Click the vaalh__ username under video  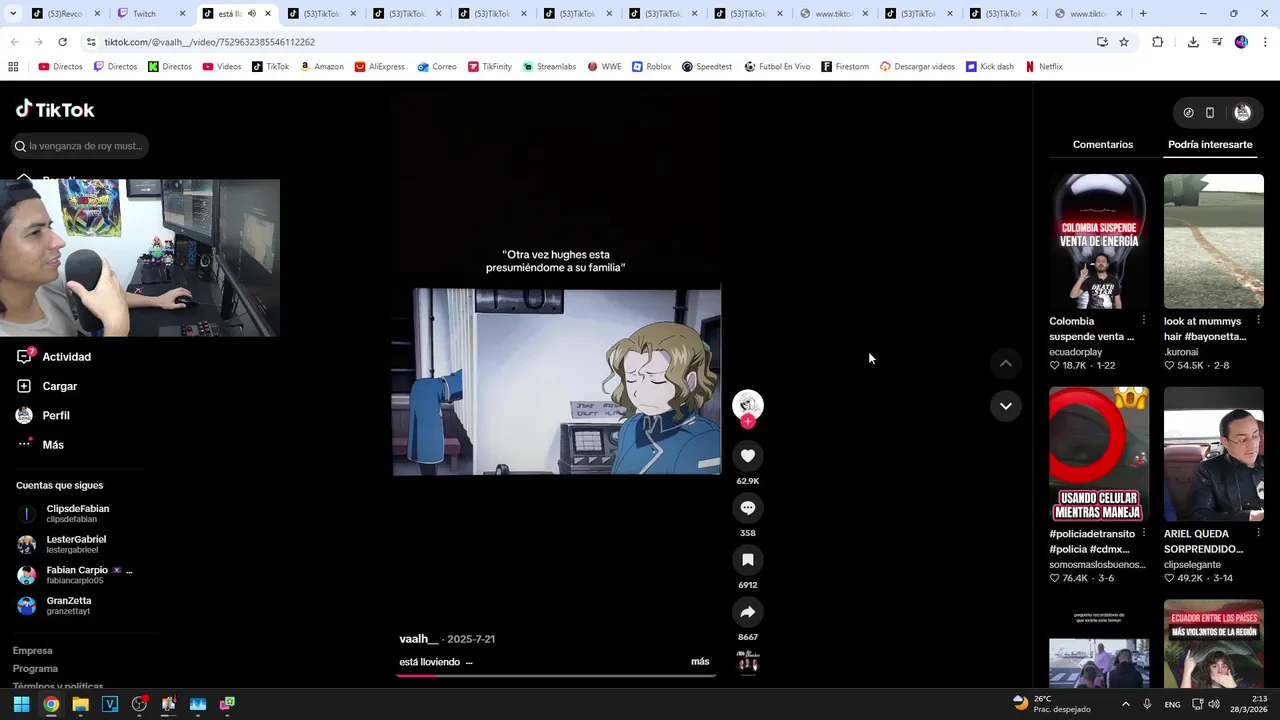[x=419, y=639]
